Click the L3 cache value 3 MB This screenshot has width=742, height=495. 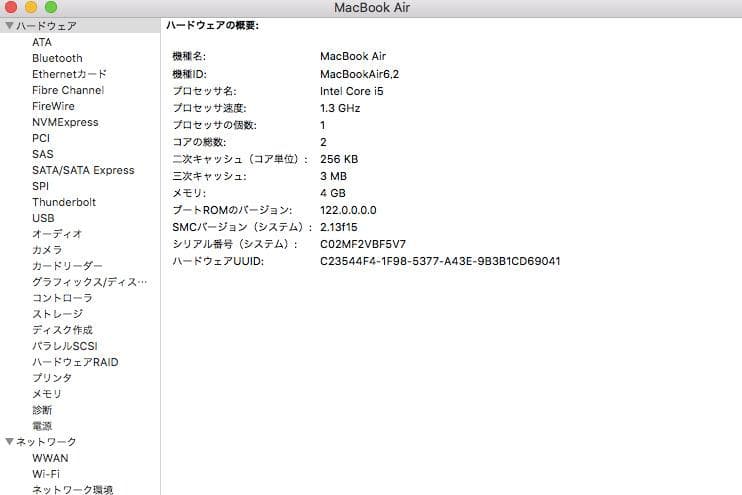pos(334,176)
